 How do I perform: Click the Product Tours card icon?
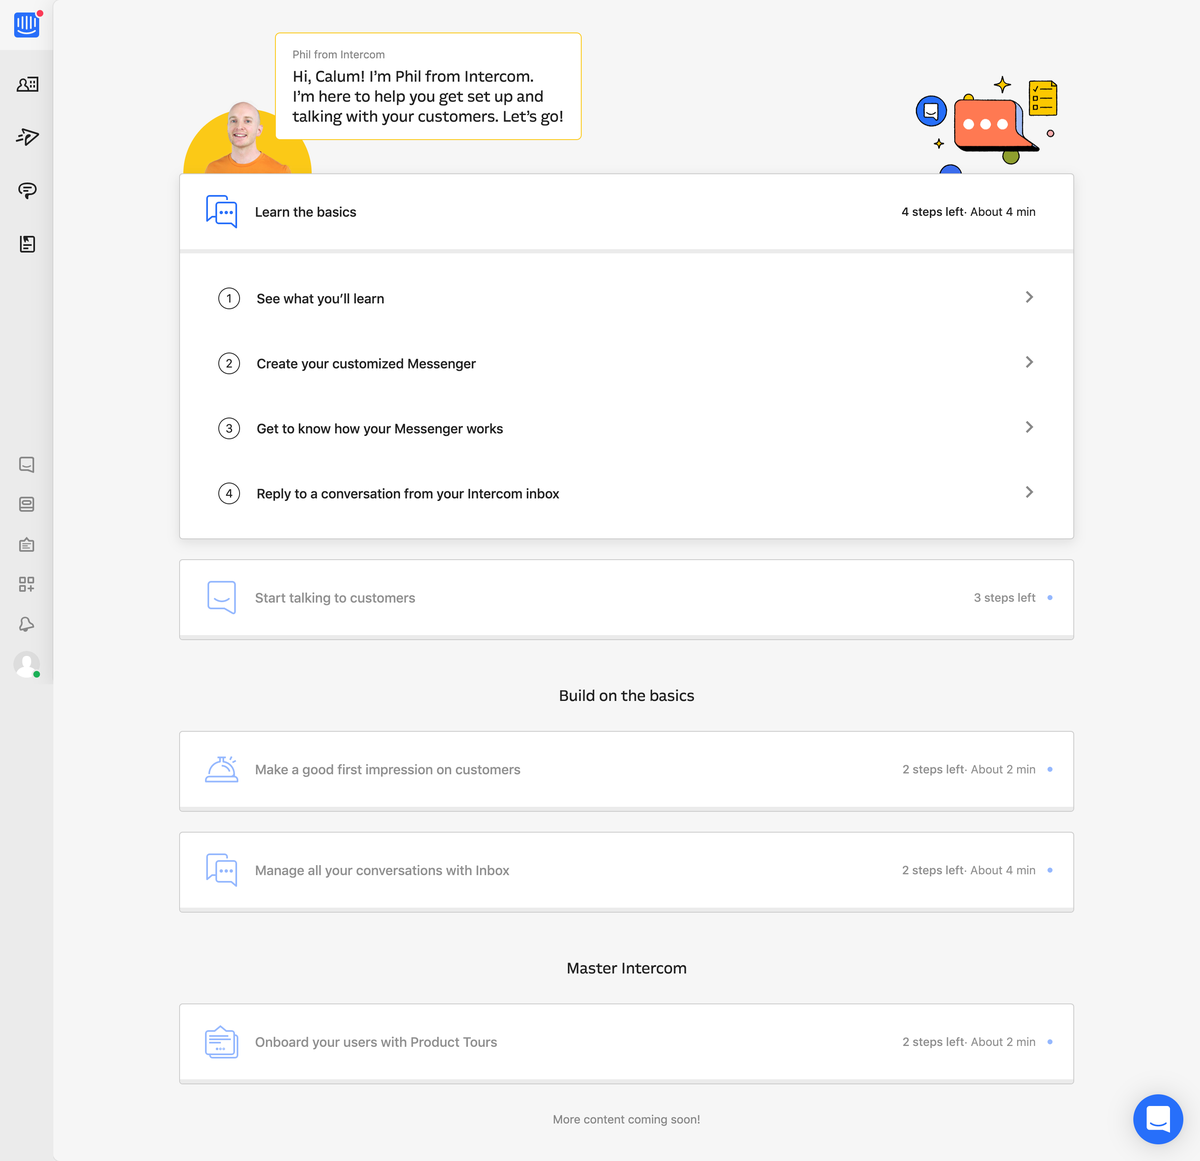coord(222,1042)
